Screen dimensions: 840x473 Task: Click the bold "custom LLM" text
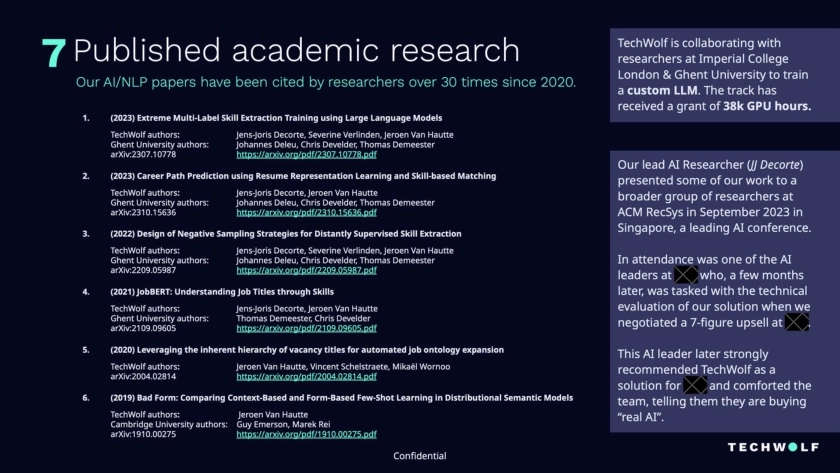(668, 90)
